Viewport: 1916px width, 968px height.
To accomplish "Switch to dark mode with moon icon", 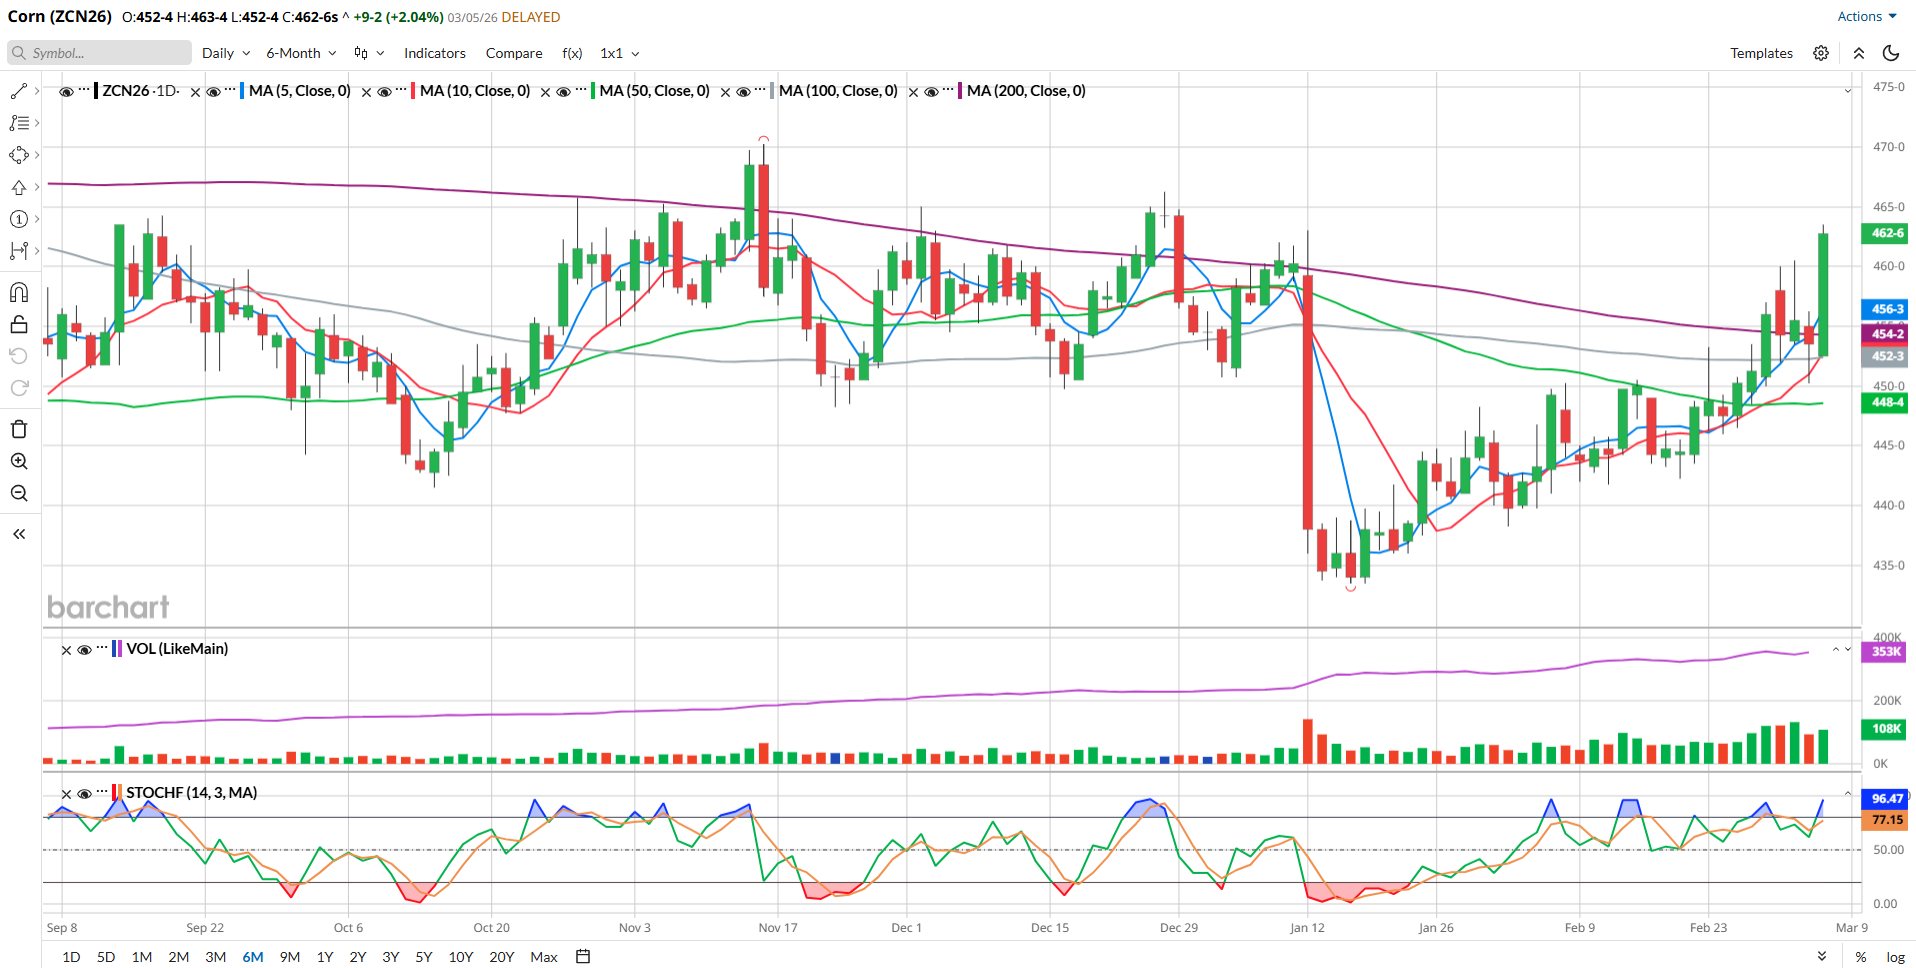I will [x=1890, y=53].
